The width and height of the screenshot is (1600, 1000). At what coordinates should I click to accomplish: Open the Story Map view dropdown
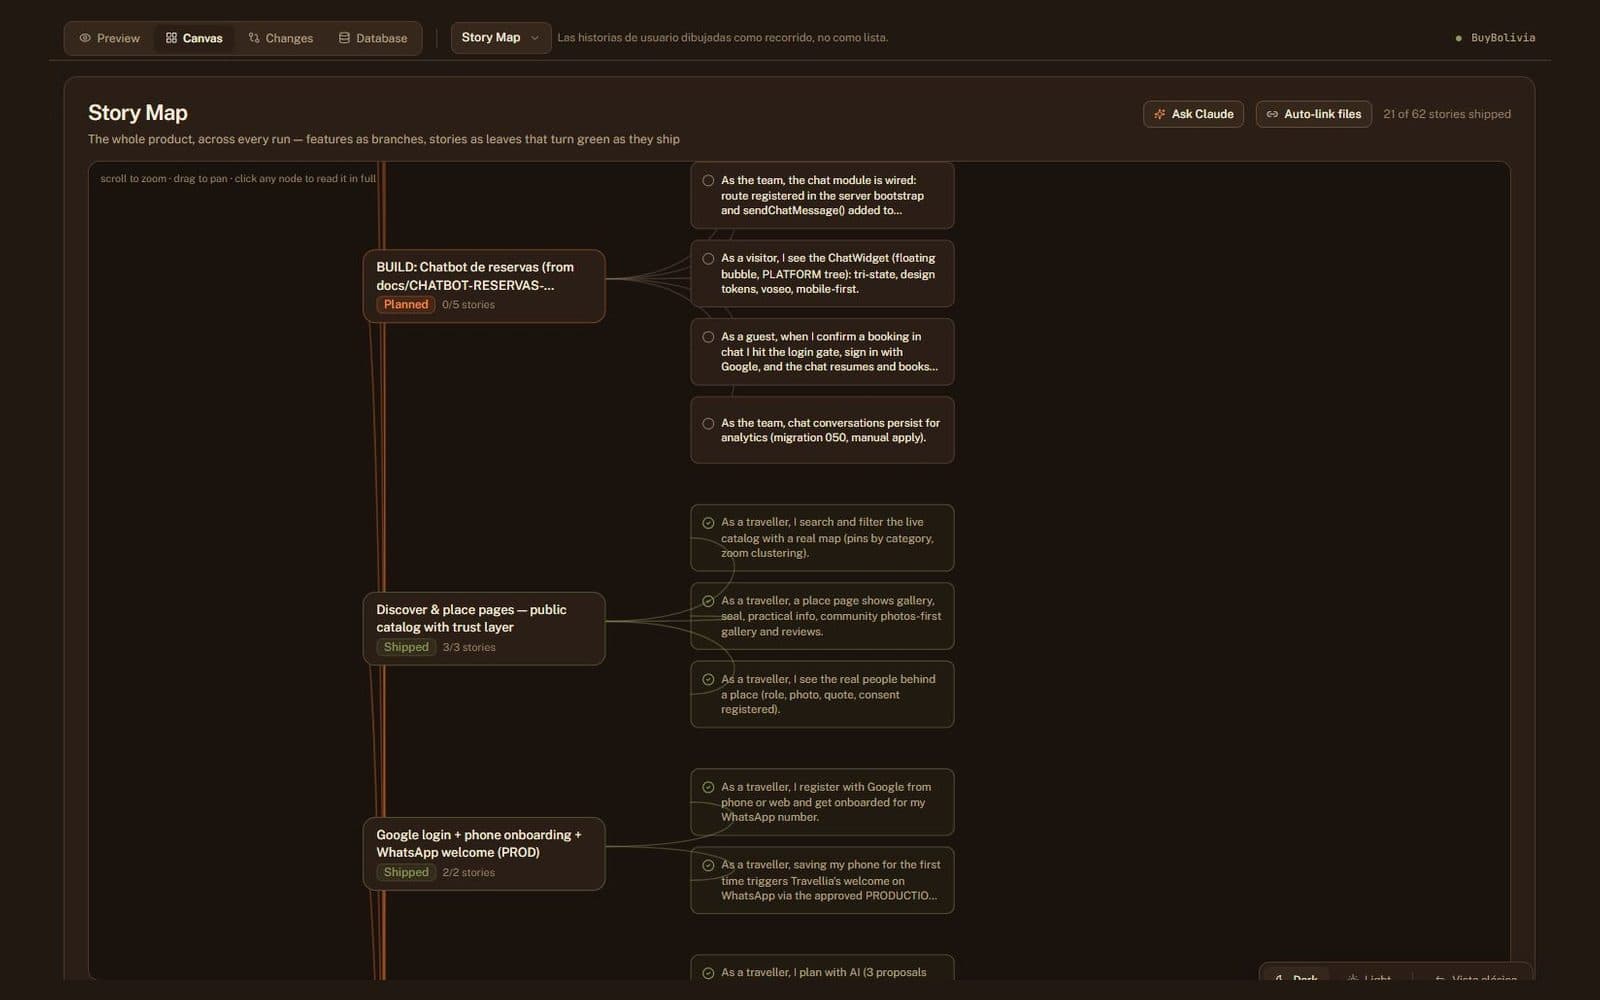click(x=500, y=38)
